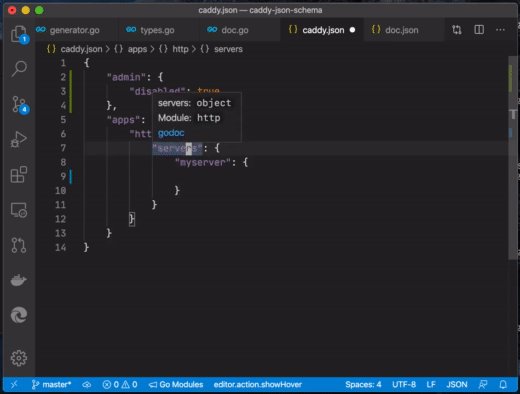The width and height of the screenshot is (520, 394).
Task: Open the Remote Explorer view
Action: pos(19,210)
